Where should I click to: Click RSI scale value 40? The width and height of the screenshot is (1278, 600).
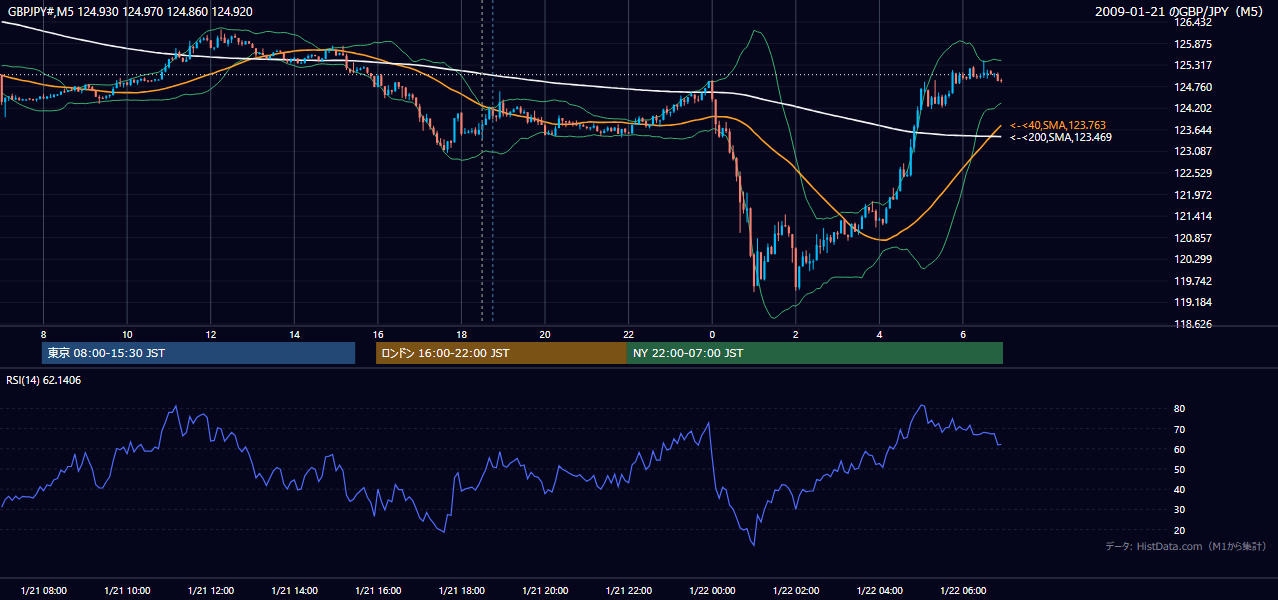[x=1180, y=489]
